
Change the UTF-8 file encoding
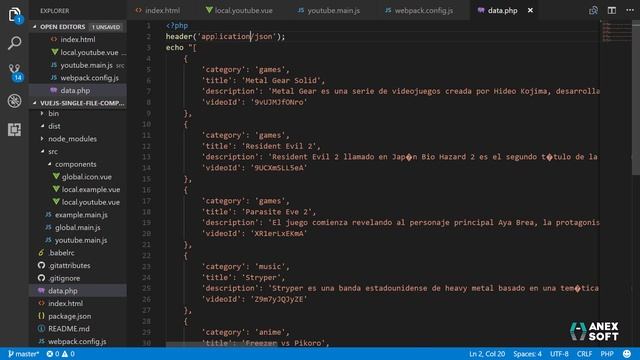[559, 353]
